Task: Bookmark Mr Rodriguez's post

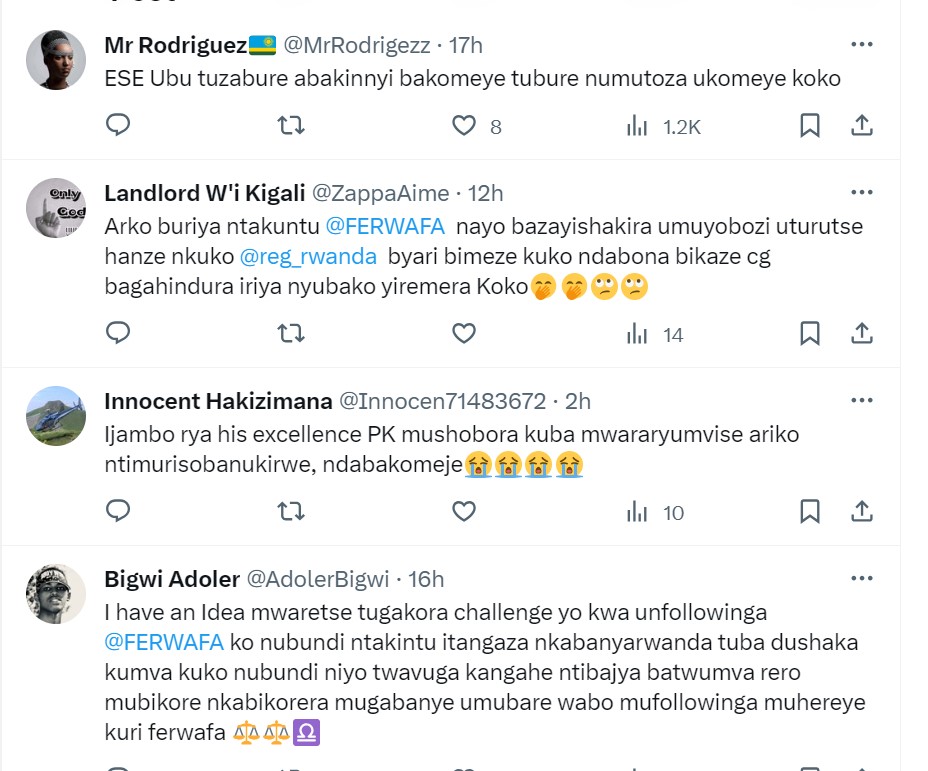Action: click(x=810, y=125)
